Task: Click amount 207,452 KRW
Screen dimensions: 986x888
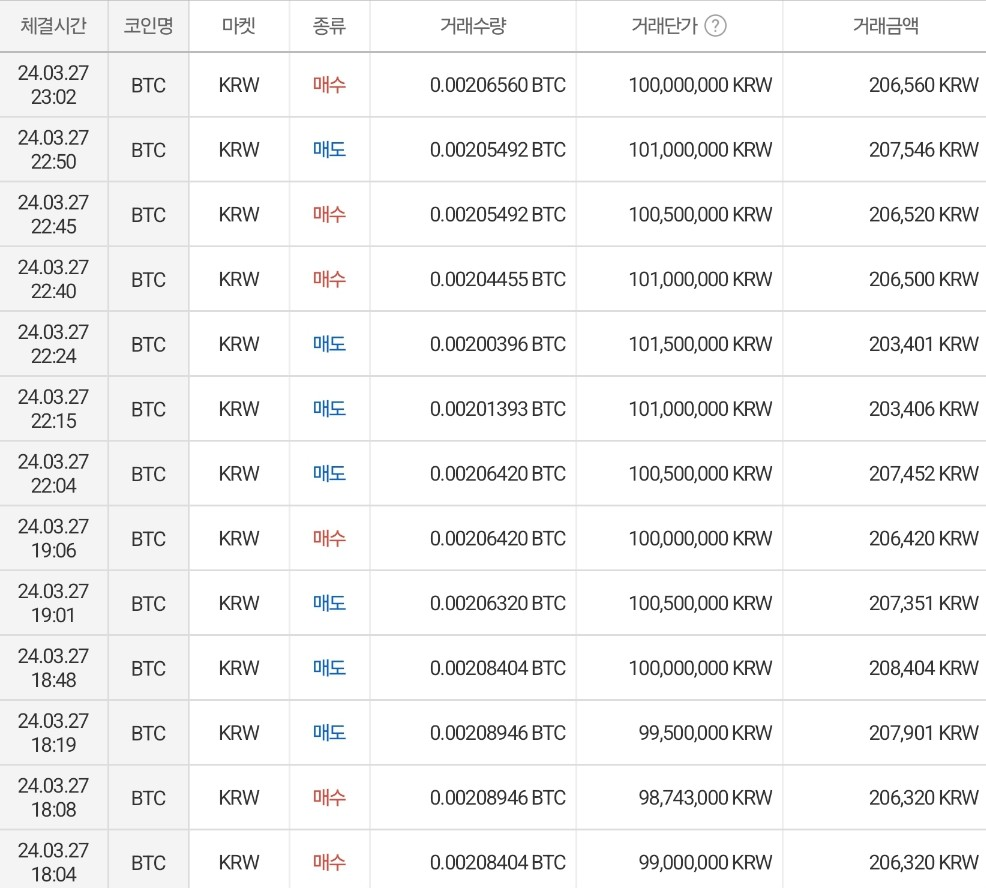Action: pyautogui.click(x=924, y=474)
